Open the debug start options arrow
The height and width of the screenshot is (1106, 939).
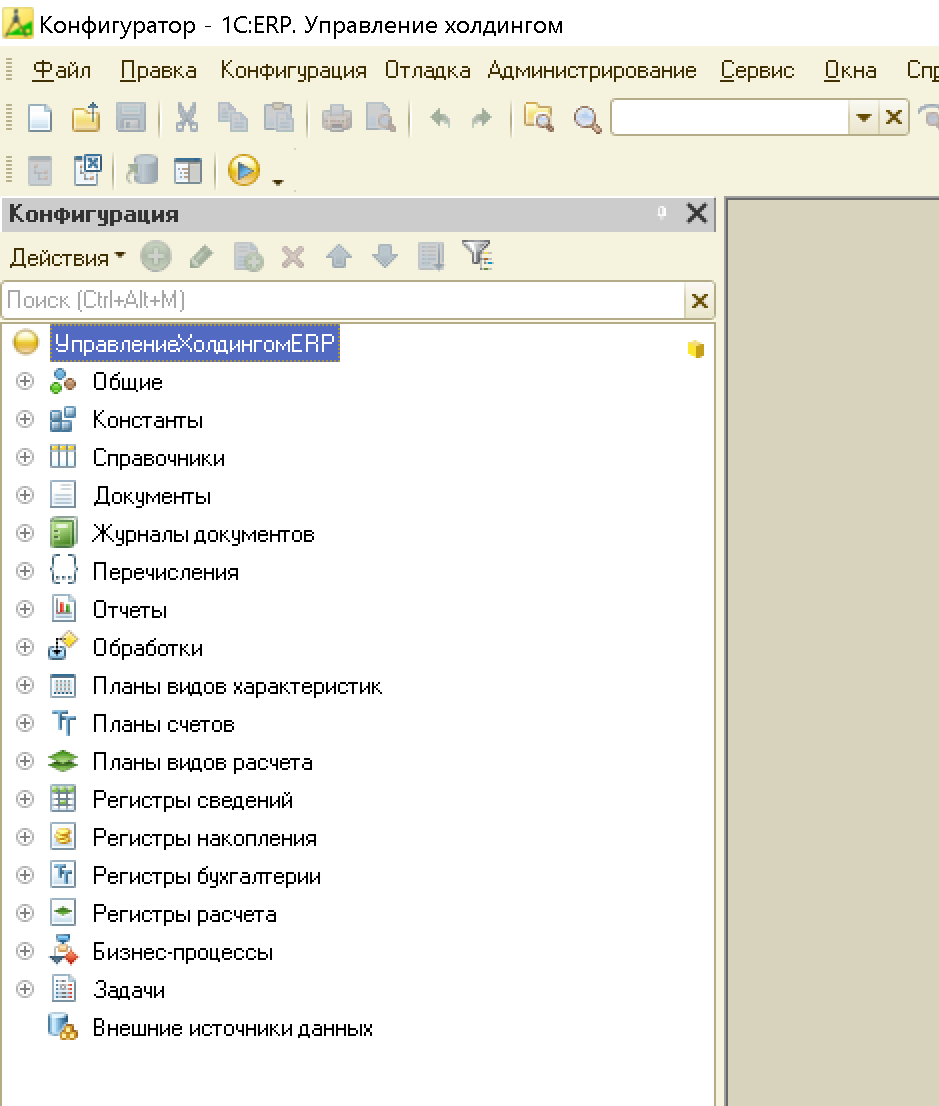point(278,182)
